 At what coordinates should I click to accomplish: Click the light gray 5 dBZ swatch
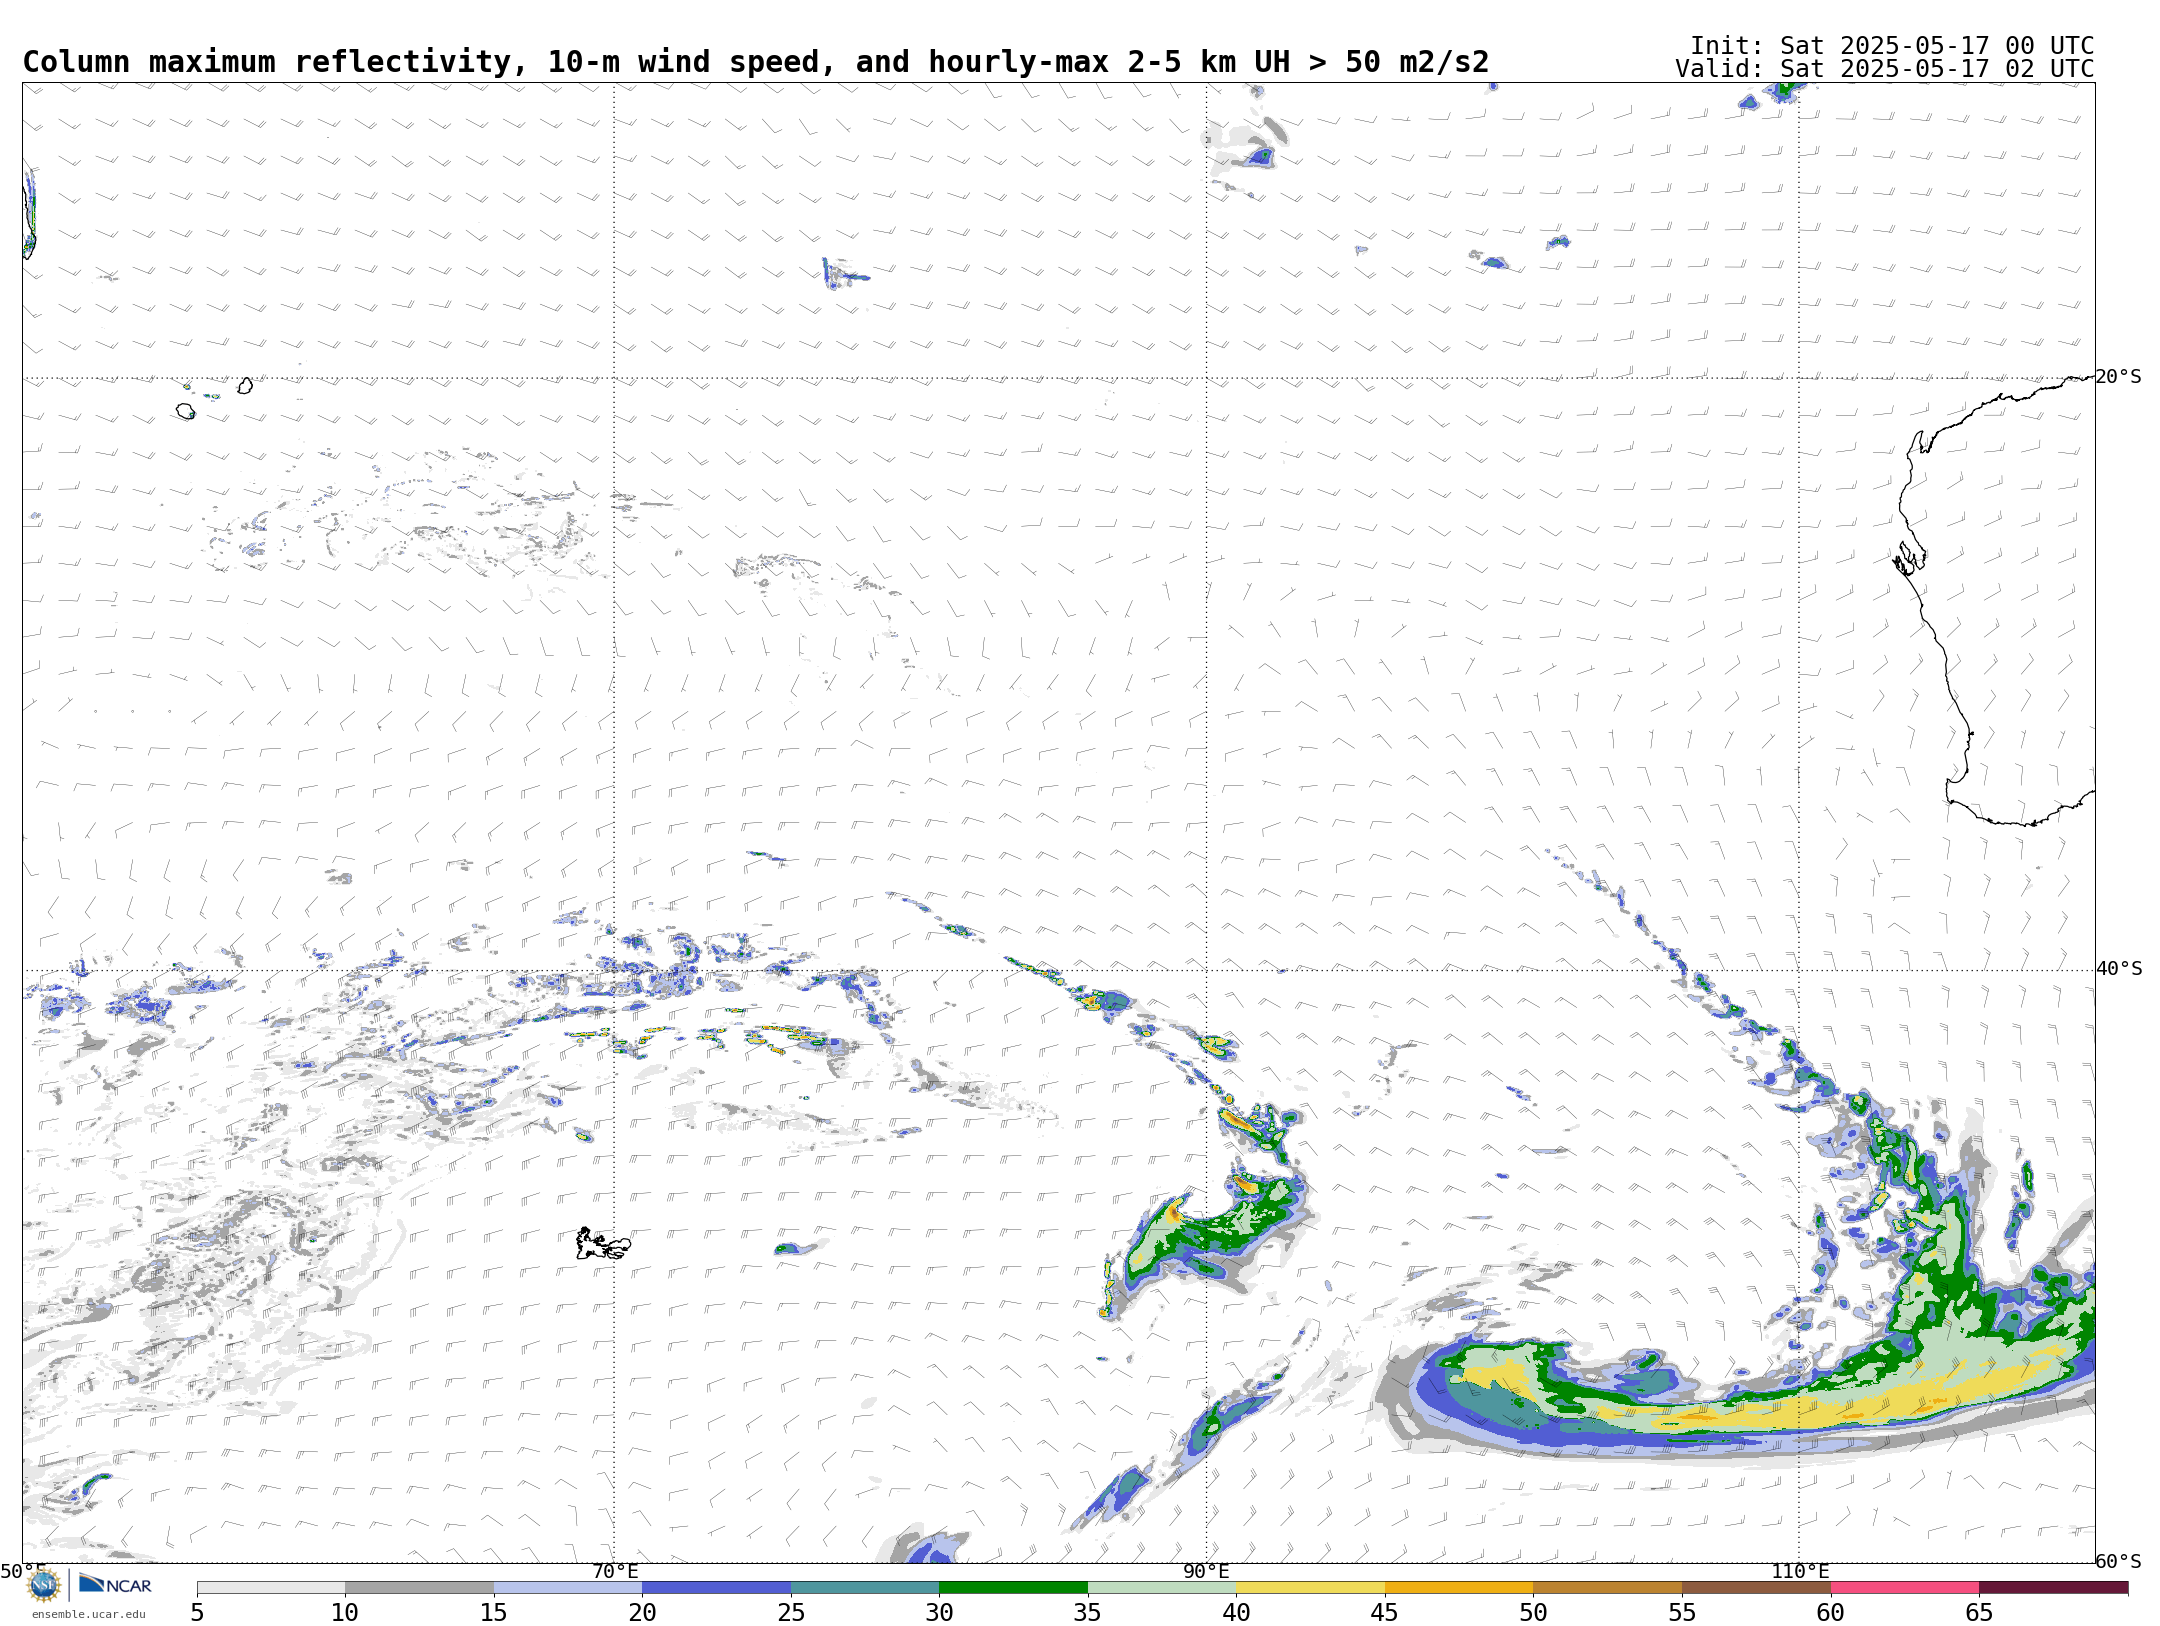271,1587
